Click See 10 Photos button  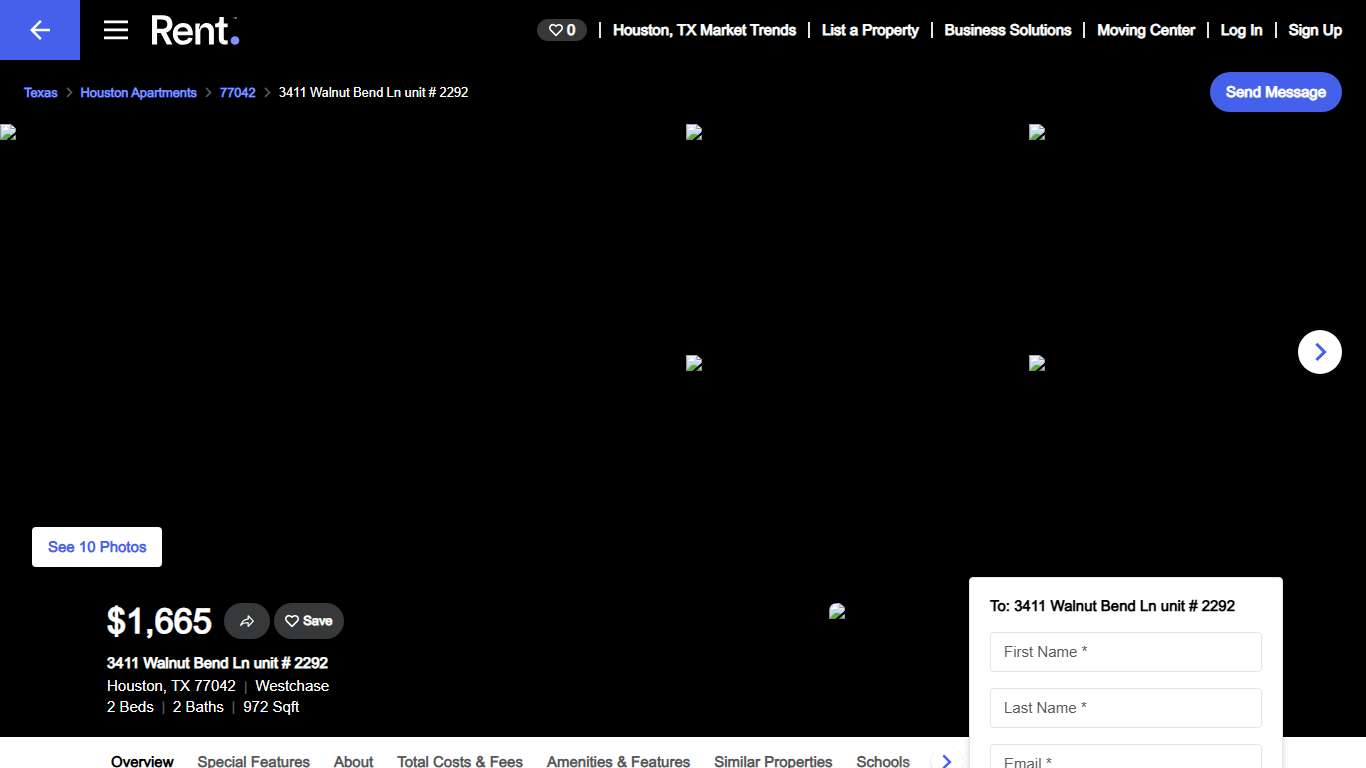coord(97,547)
